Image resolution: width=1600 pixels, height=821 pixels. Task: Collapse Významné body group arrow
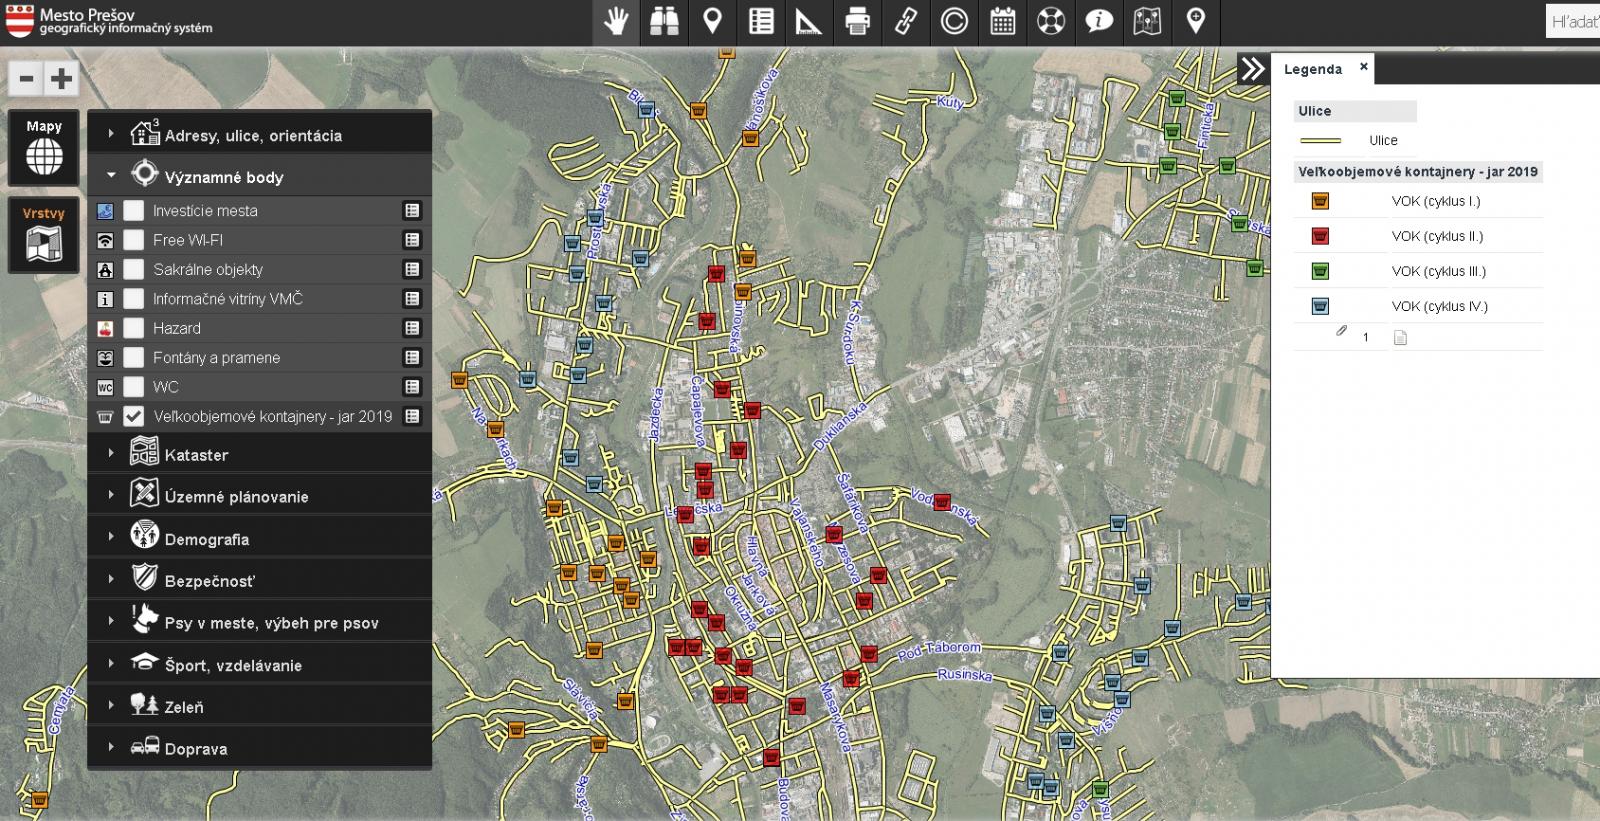tap(111, 175)
